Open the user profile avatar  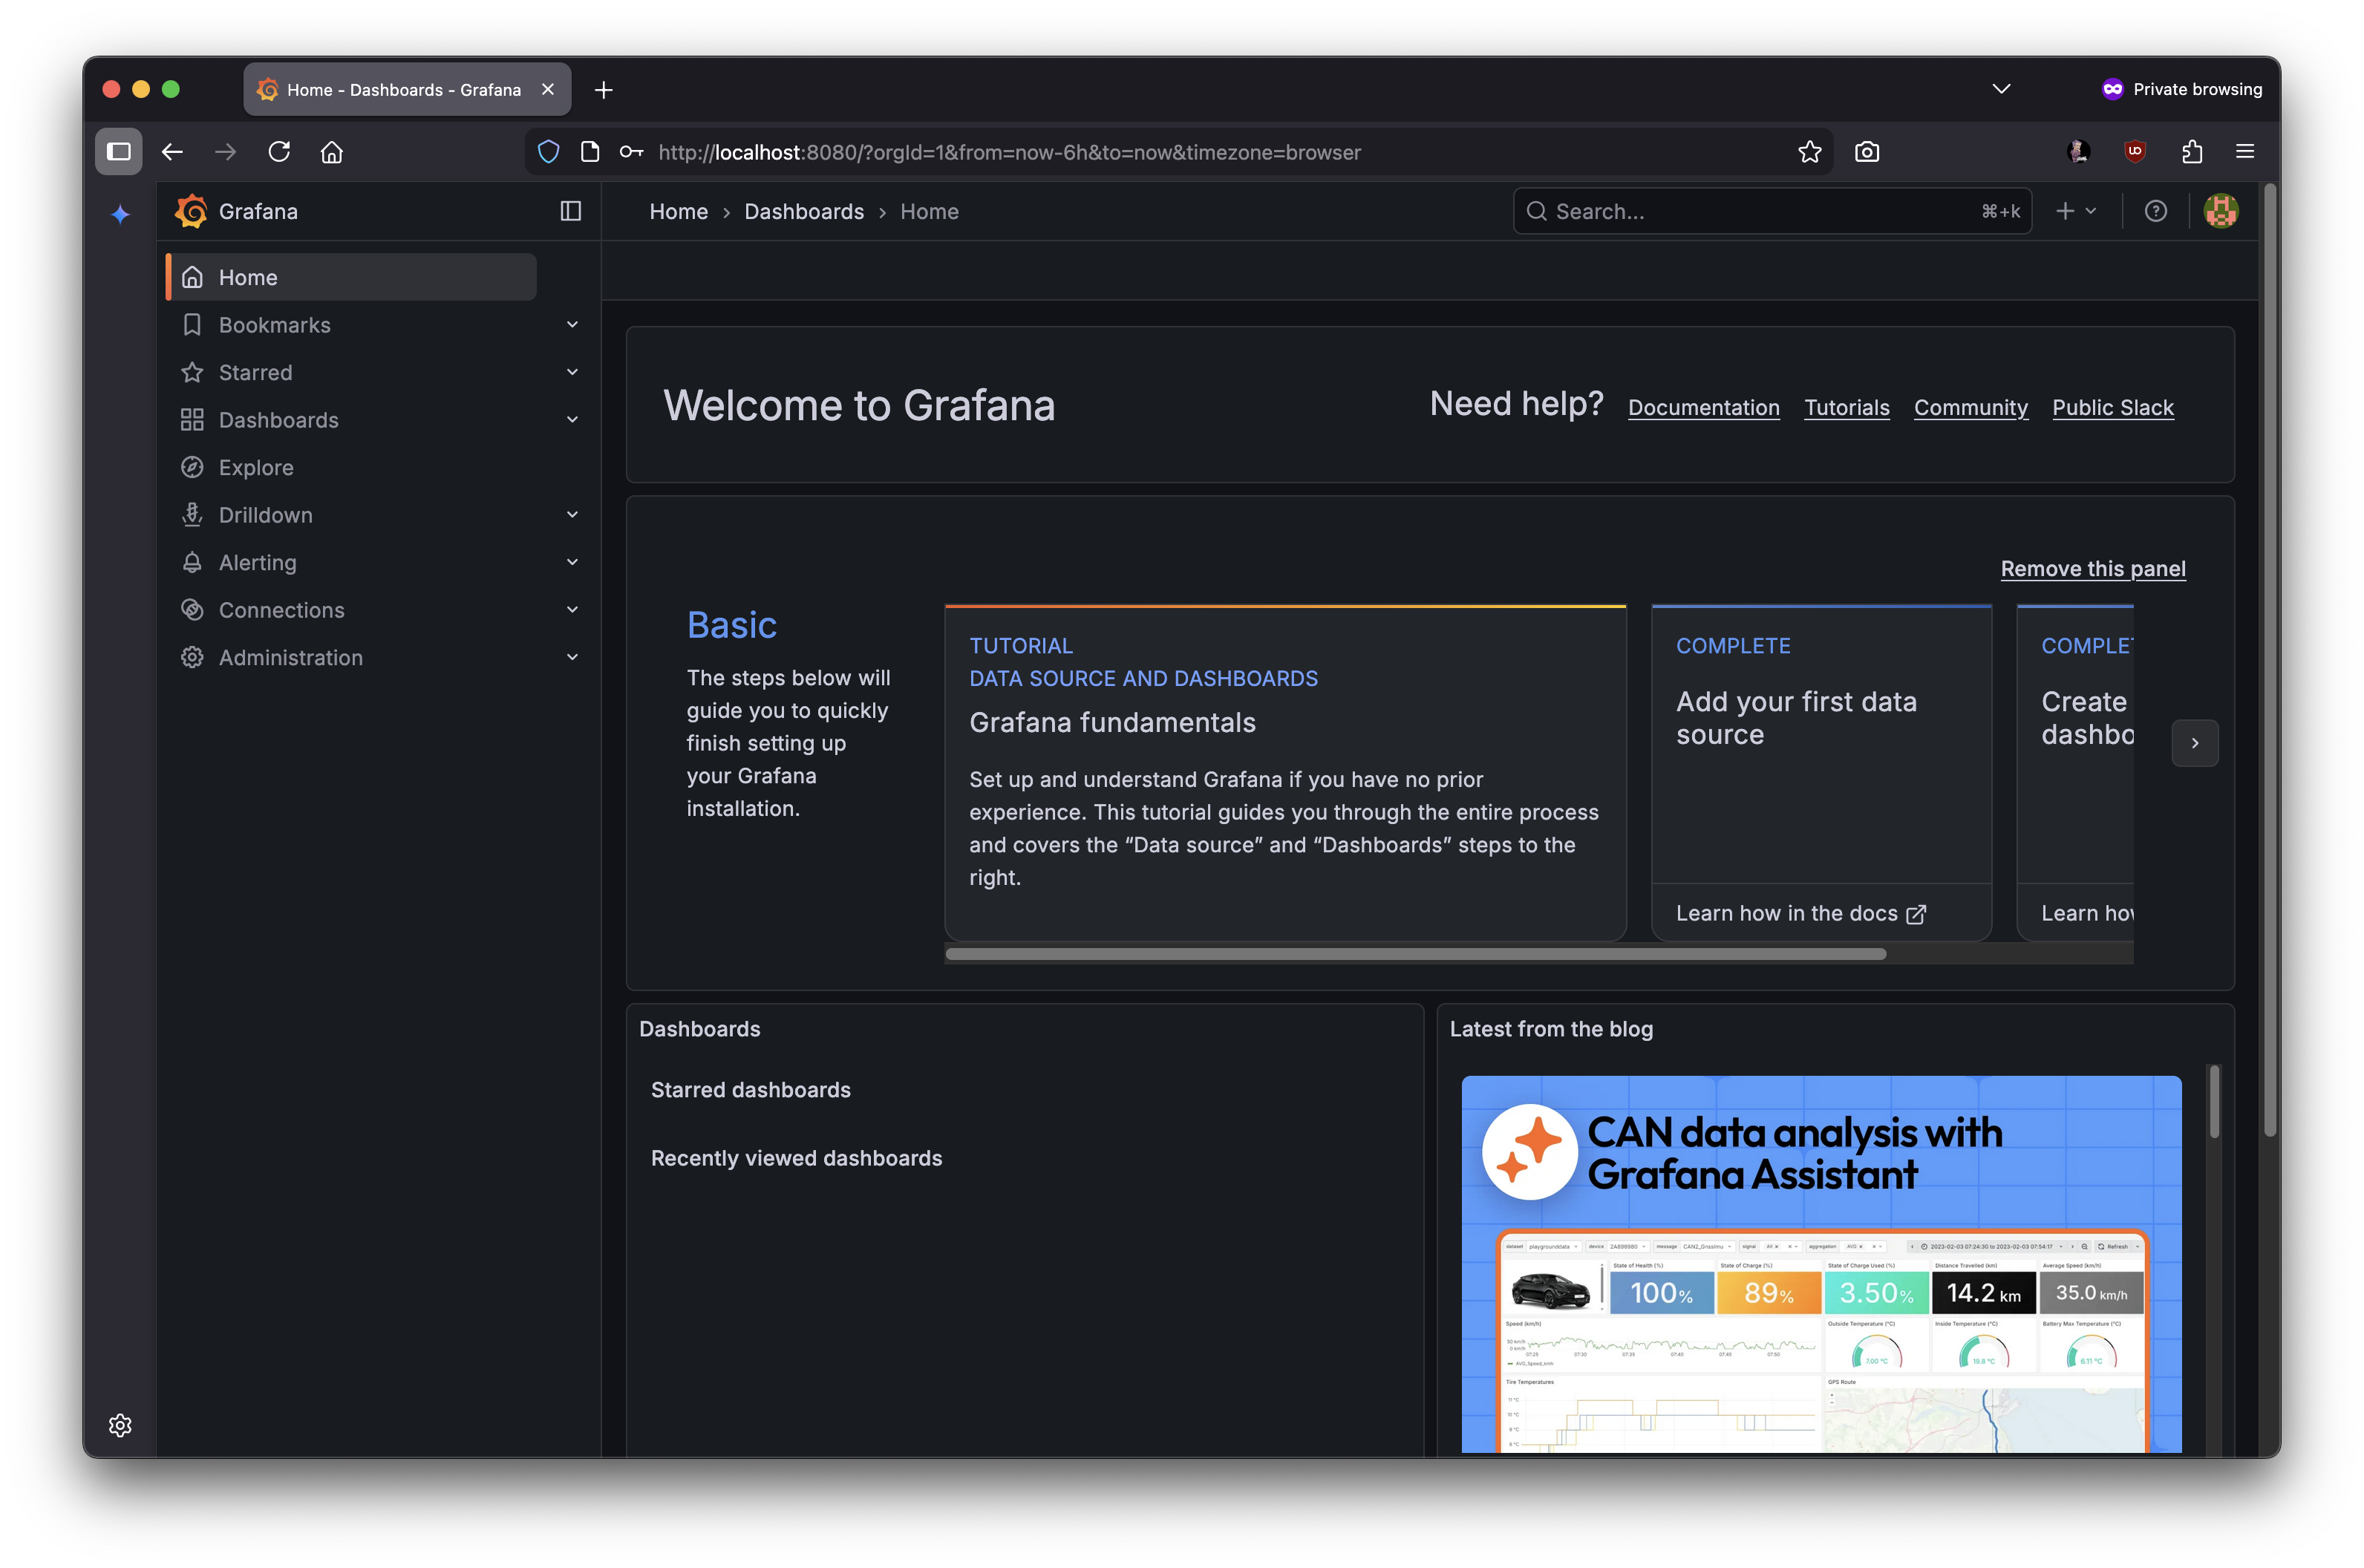(x=2220, y=211)
